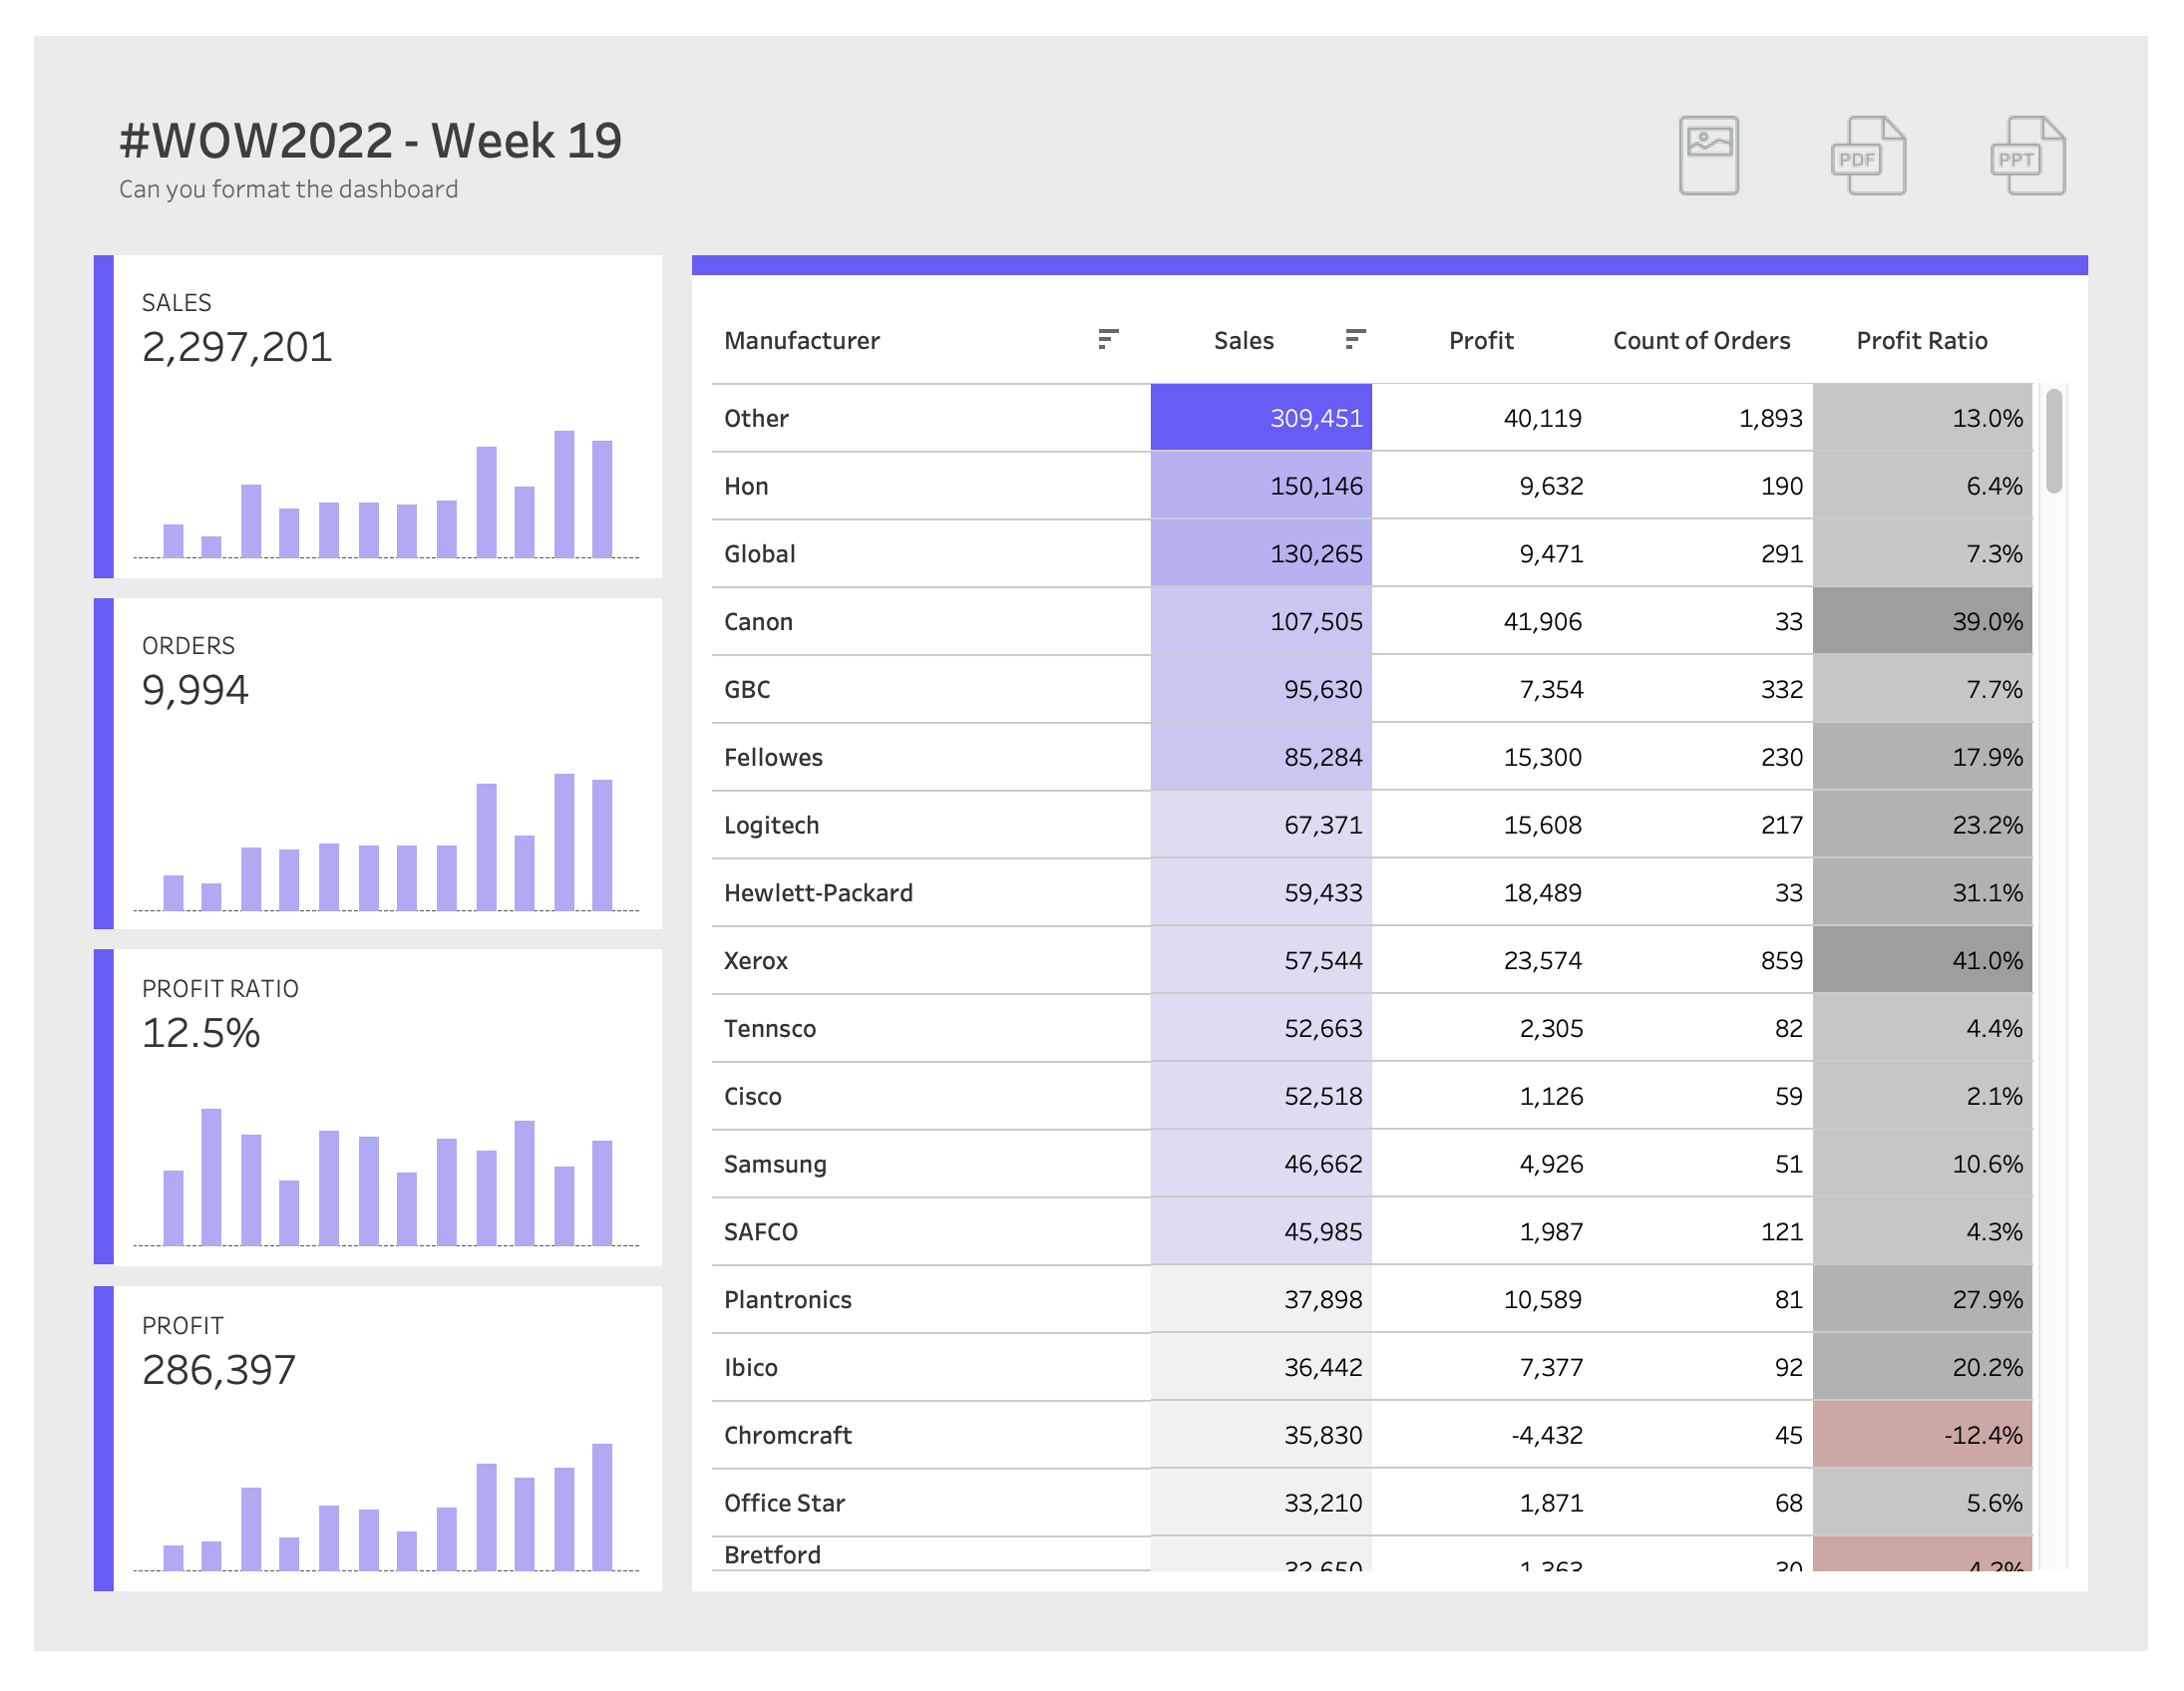Click the Manufacturer column sort icon
The height and width of the screenshot is (1691, 2184).
(1107, 339)
